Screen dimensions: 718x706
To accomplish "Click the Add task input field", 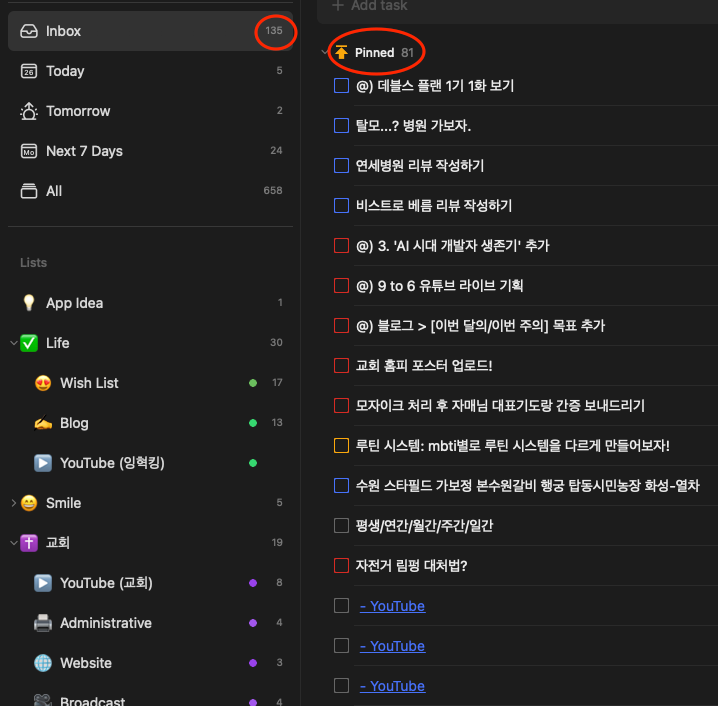I will point(517,6).
